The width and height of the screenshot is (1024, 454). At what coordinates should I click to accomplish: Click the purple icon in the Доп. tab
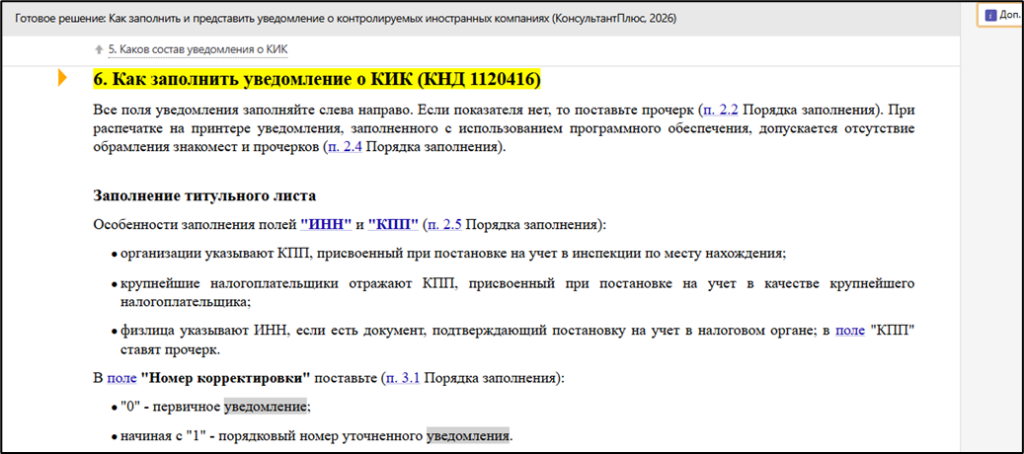[x=989, y=15]
